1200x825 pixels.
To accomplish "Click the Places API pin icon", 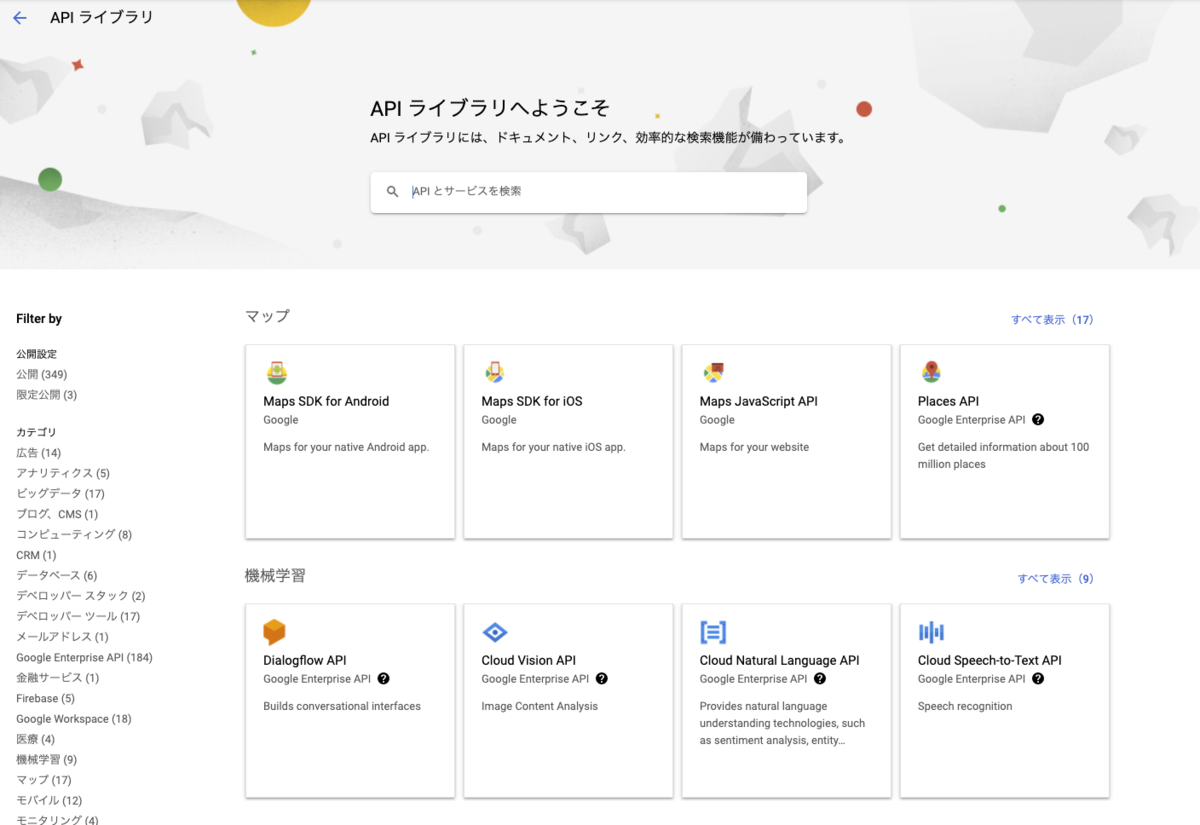I will [x=931, y=372].
